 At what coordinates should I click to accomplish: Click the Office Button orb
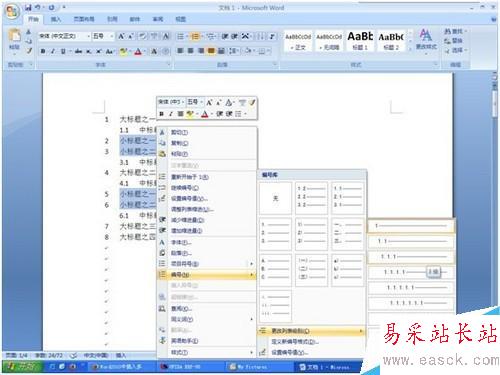(x=13, y=12)
